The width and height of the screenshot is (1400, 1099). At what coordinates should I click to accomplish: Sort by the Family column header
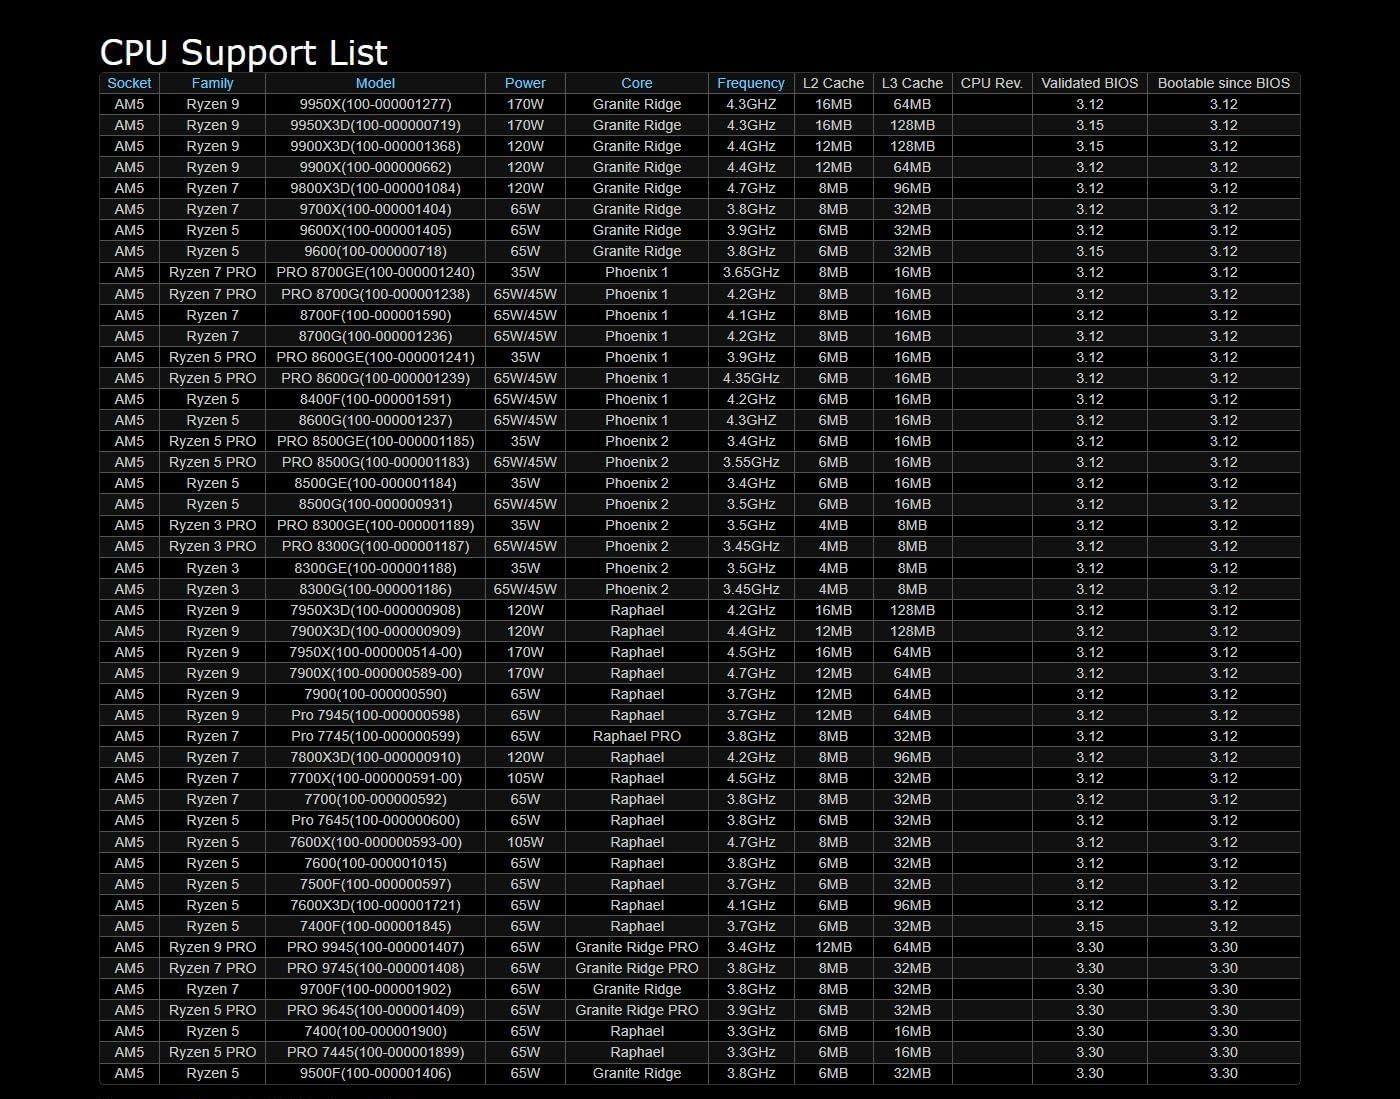(x=212, y=83)
